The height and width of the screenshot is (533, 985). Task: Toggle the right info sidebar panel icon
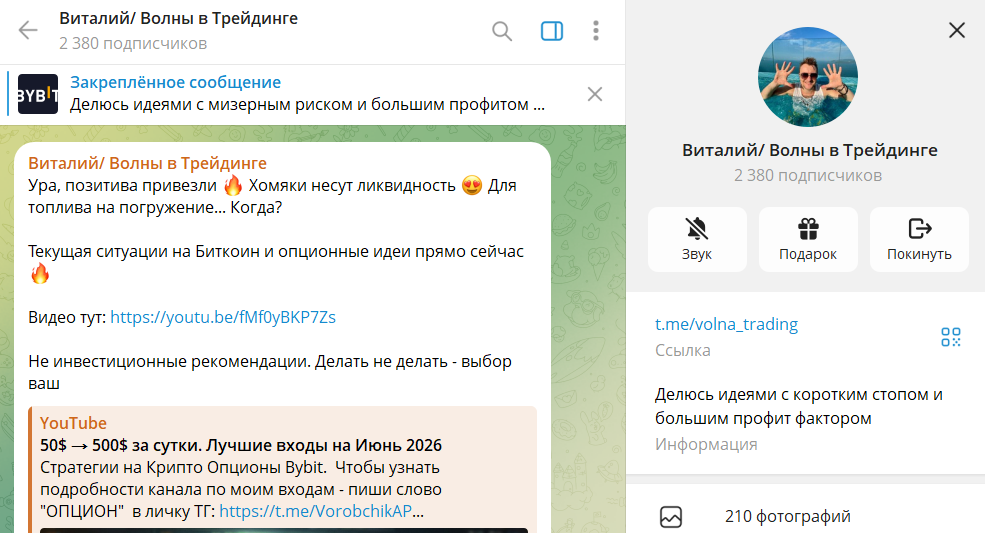tap(552, 31)
